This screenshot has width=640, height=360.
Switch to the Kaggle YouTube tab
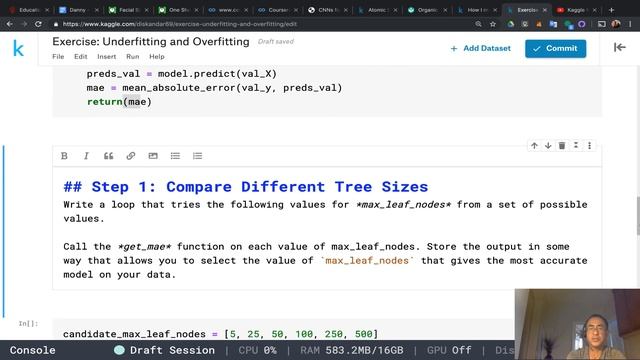coord(576,10)
